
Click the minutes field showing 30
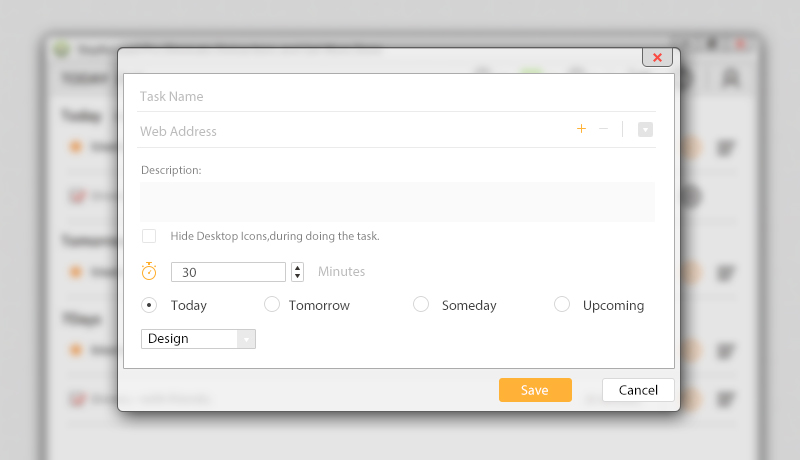pos(228,271)
